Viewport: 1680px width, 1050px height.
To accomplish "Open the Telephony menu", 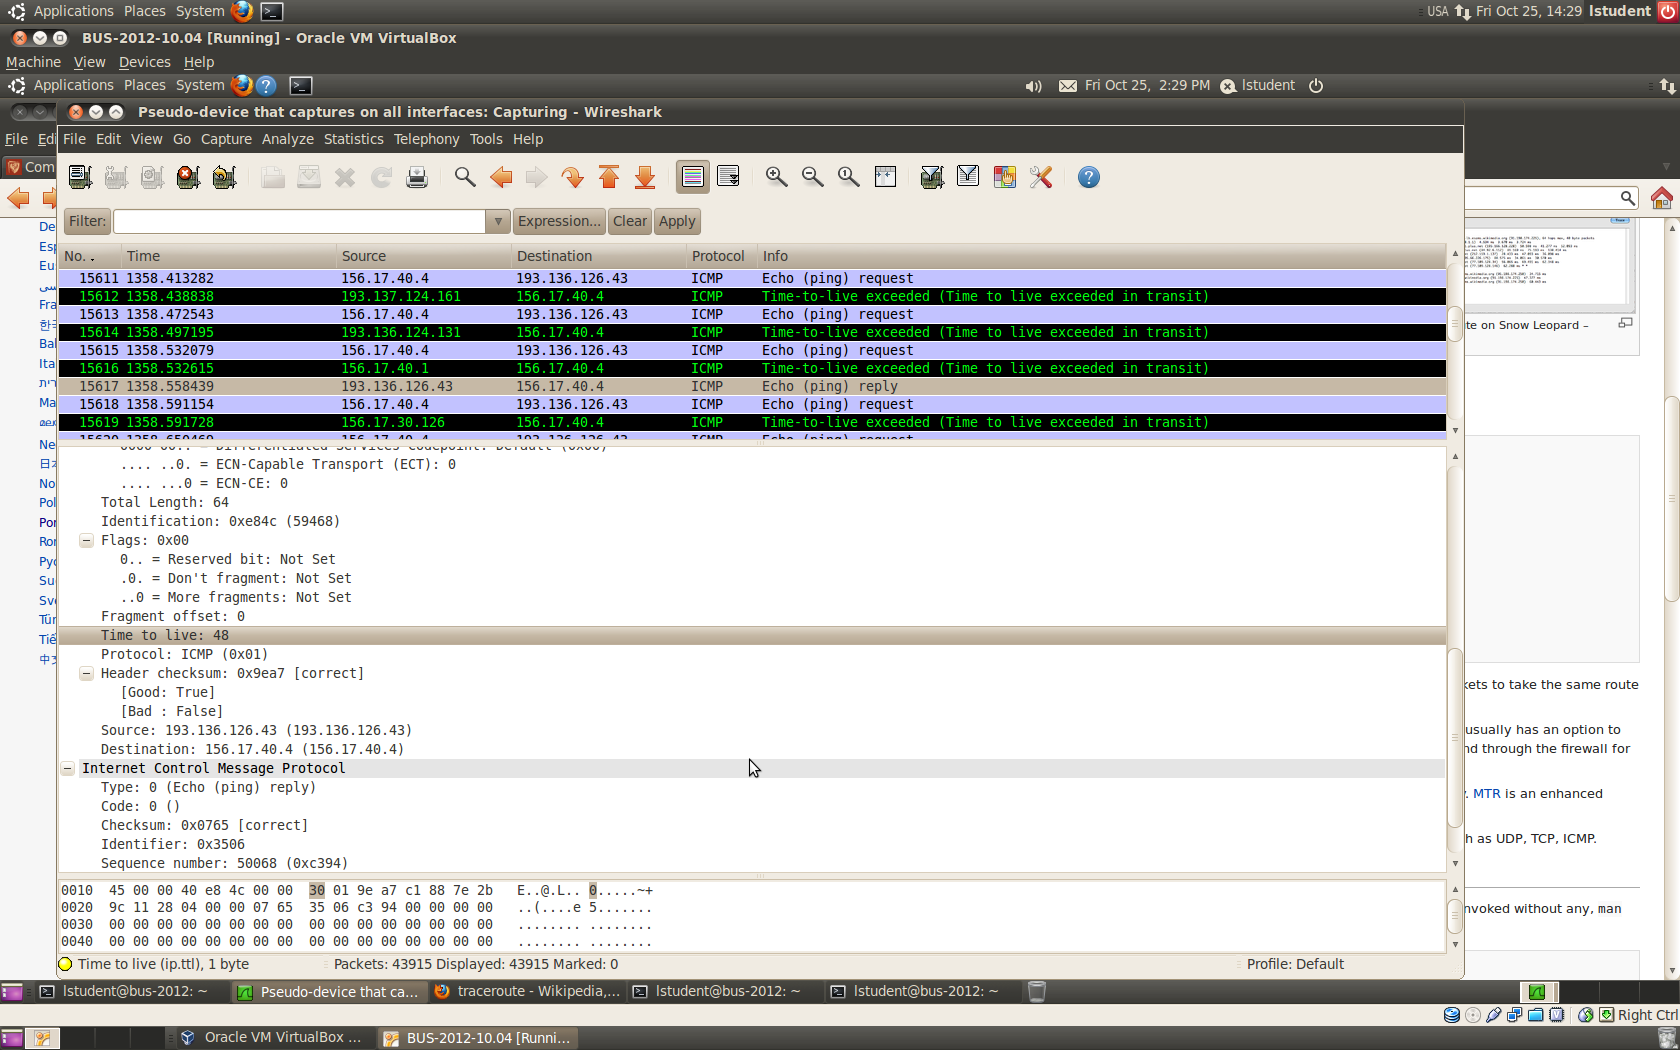I will point(426,139).
